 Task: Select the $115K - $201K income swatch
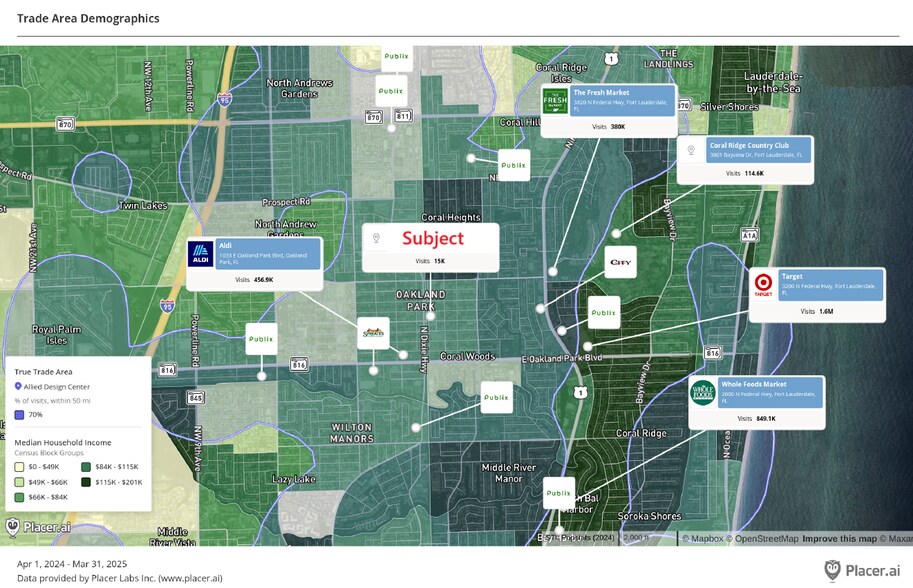point(86,482)
